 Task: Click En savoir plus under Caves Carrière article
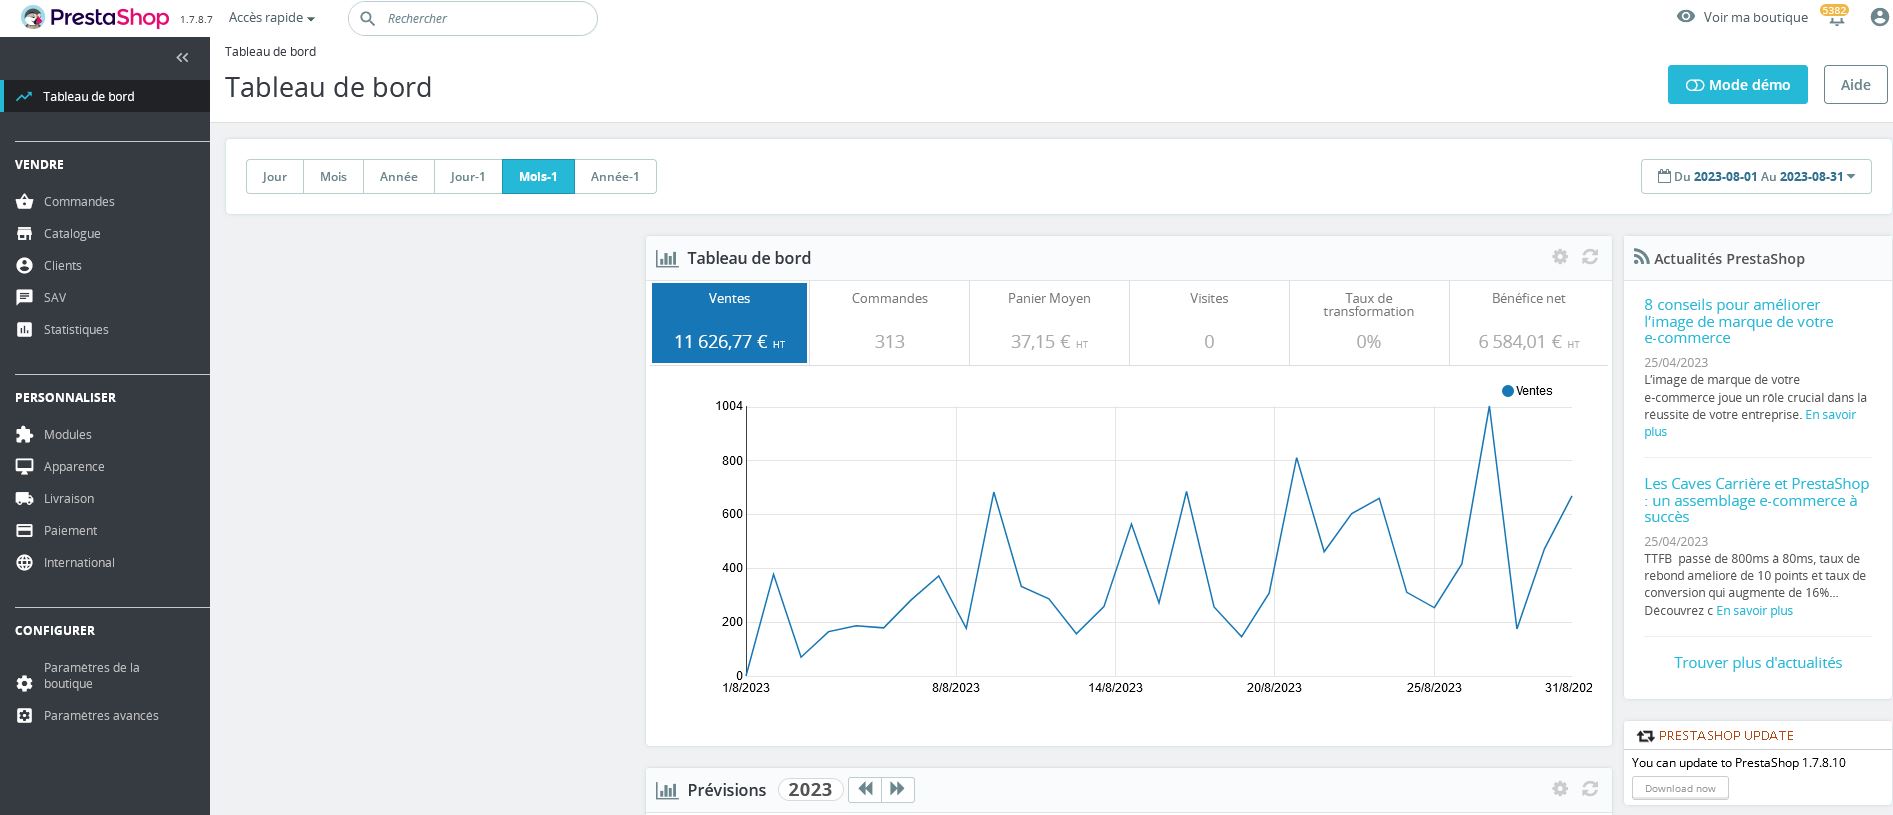(1755, 611)
